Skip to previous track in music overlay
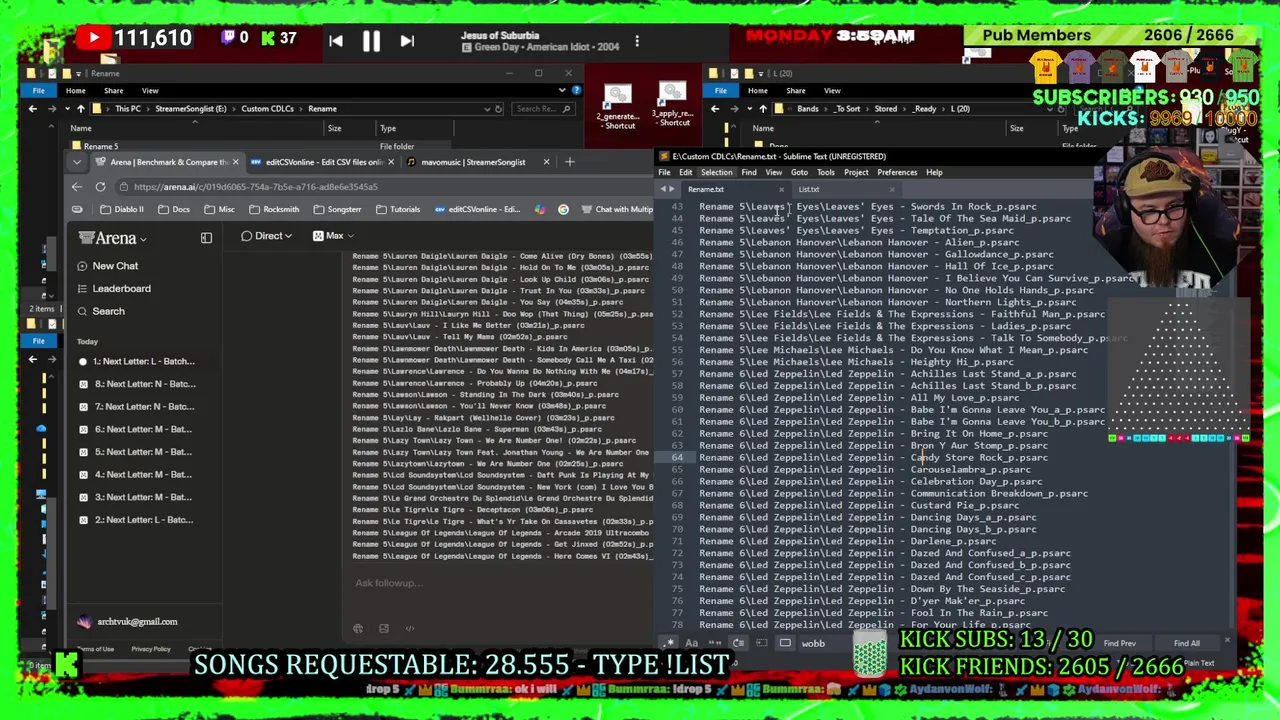The image size is (1280, 720). tap(336, 41)
